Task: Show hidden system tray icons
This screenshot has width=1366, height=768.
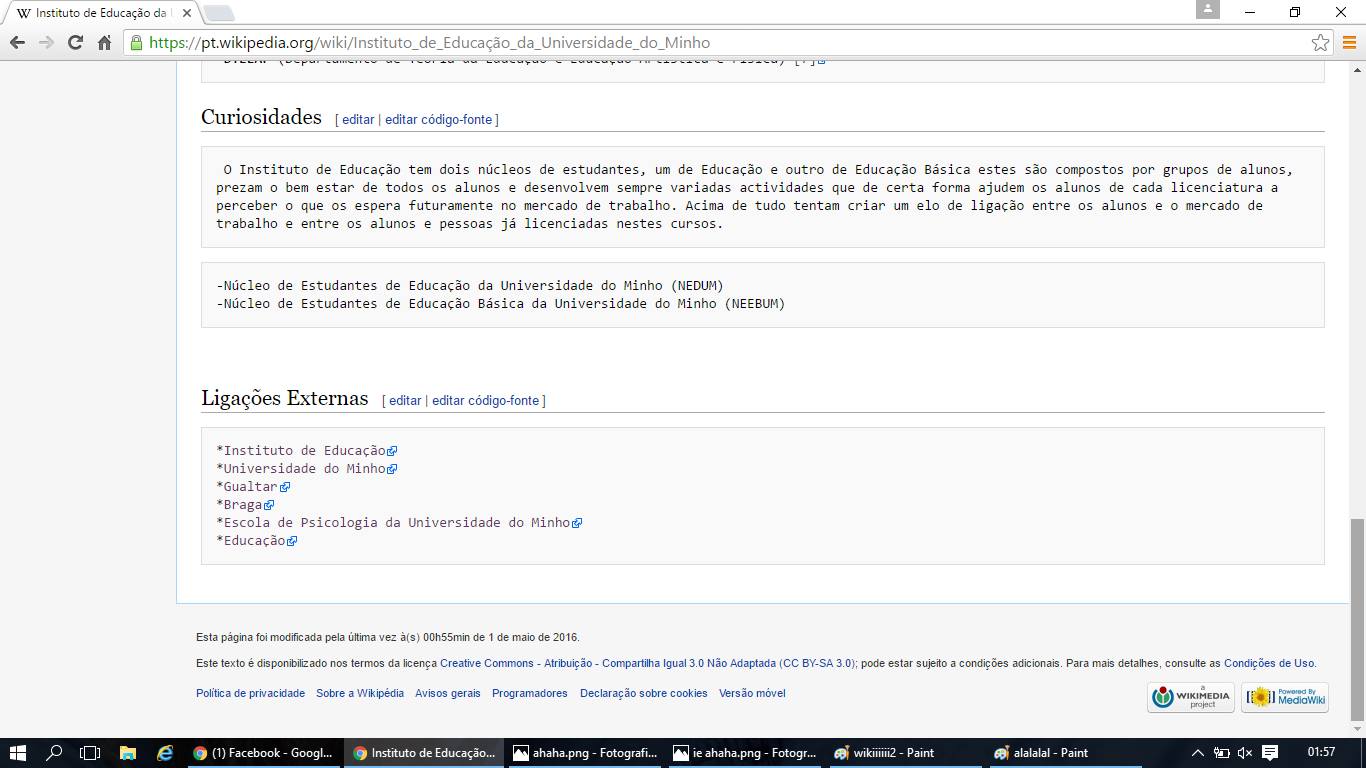Action: 1197,753
